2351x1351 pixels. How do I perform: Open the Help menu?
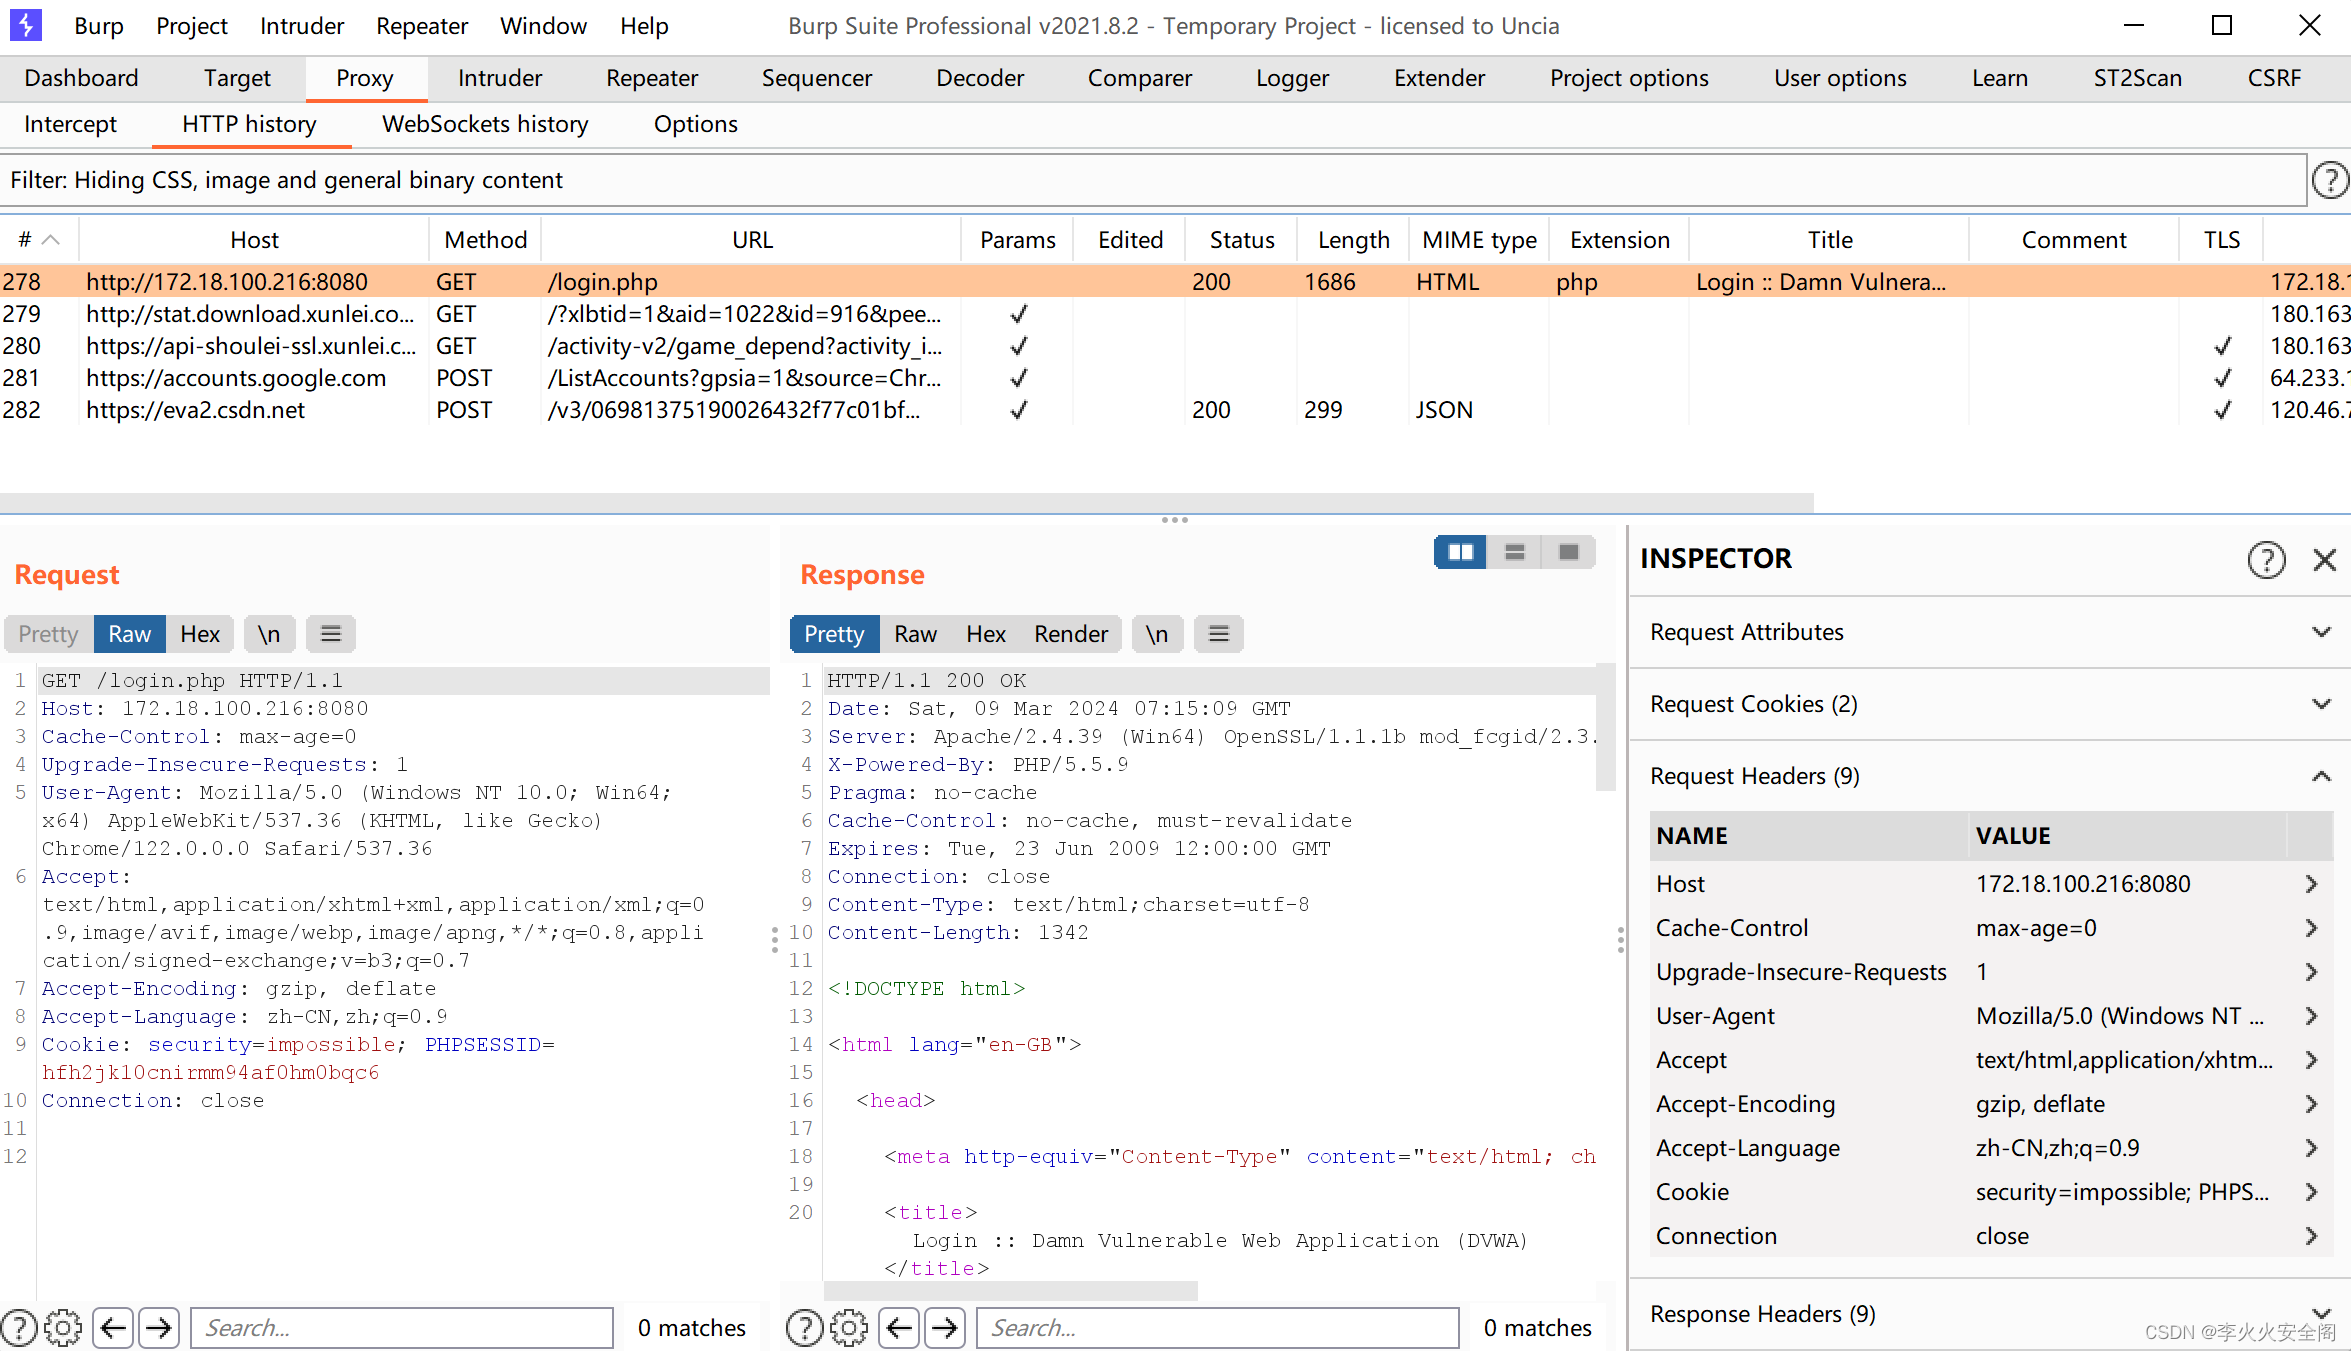(x=644, y=26)
